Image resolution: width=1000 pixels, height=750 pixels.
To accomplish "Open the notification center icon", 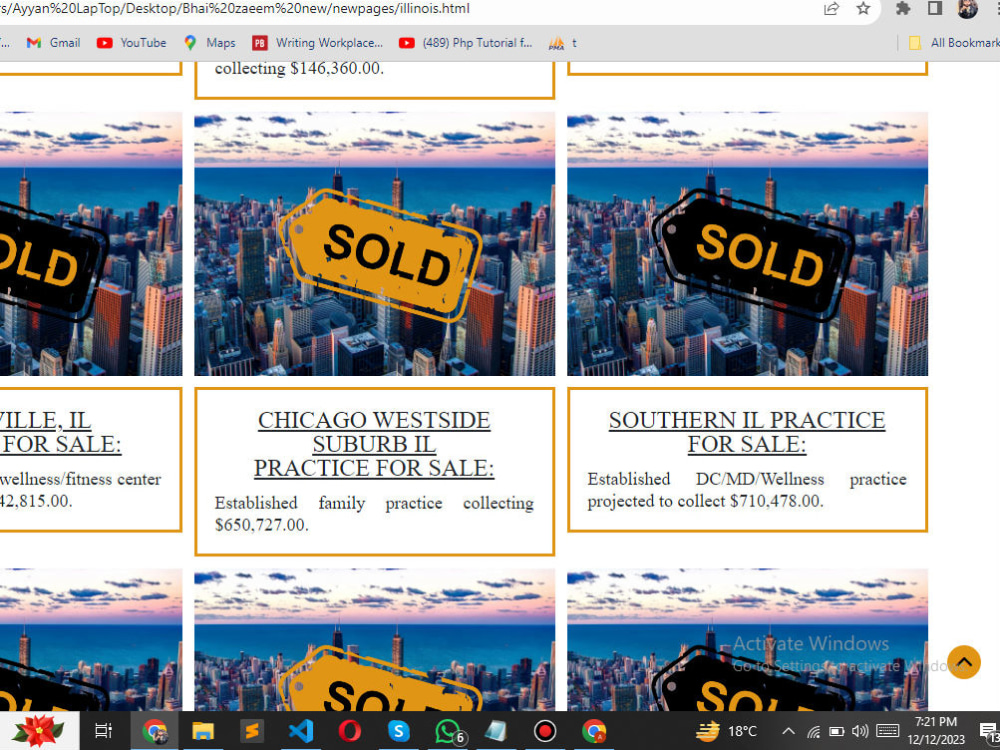I will point(989,731).
